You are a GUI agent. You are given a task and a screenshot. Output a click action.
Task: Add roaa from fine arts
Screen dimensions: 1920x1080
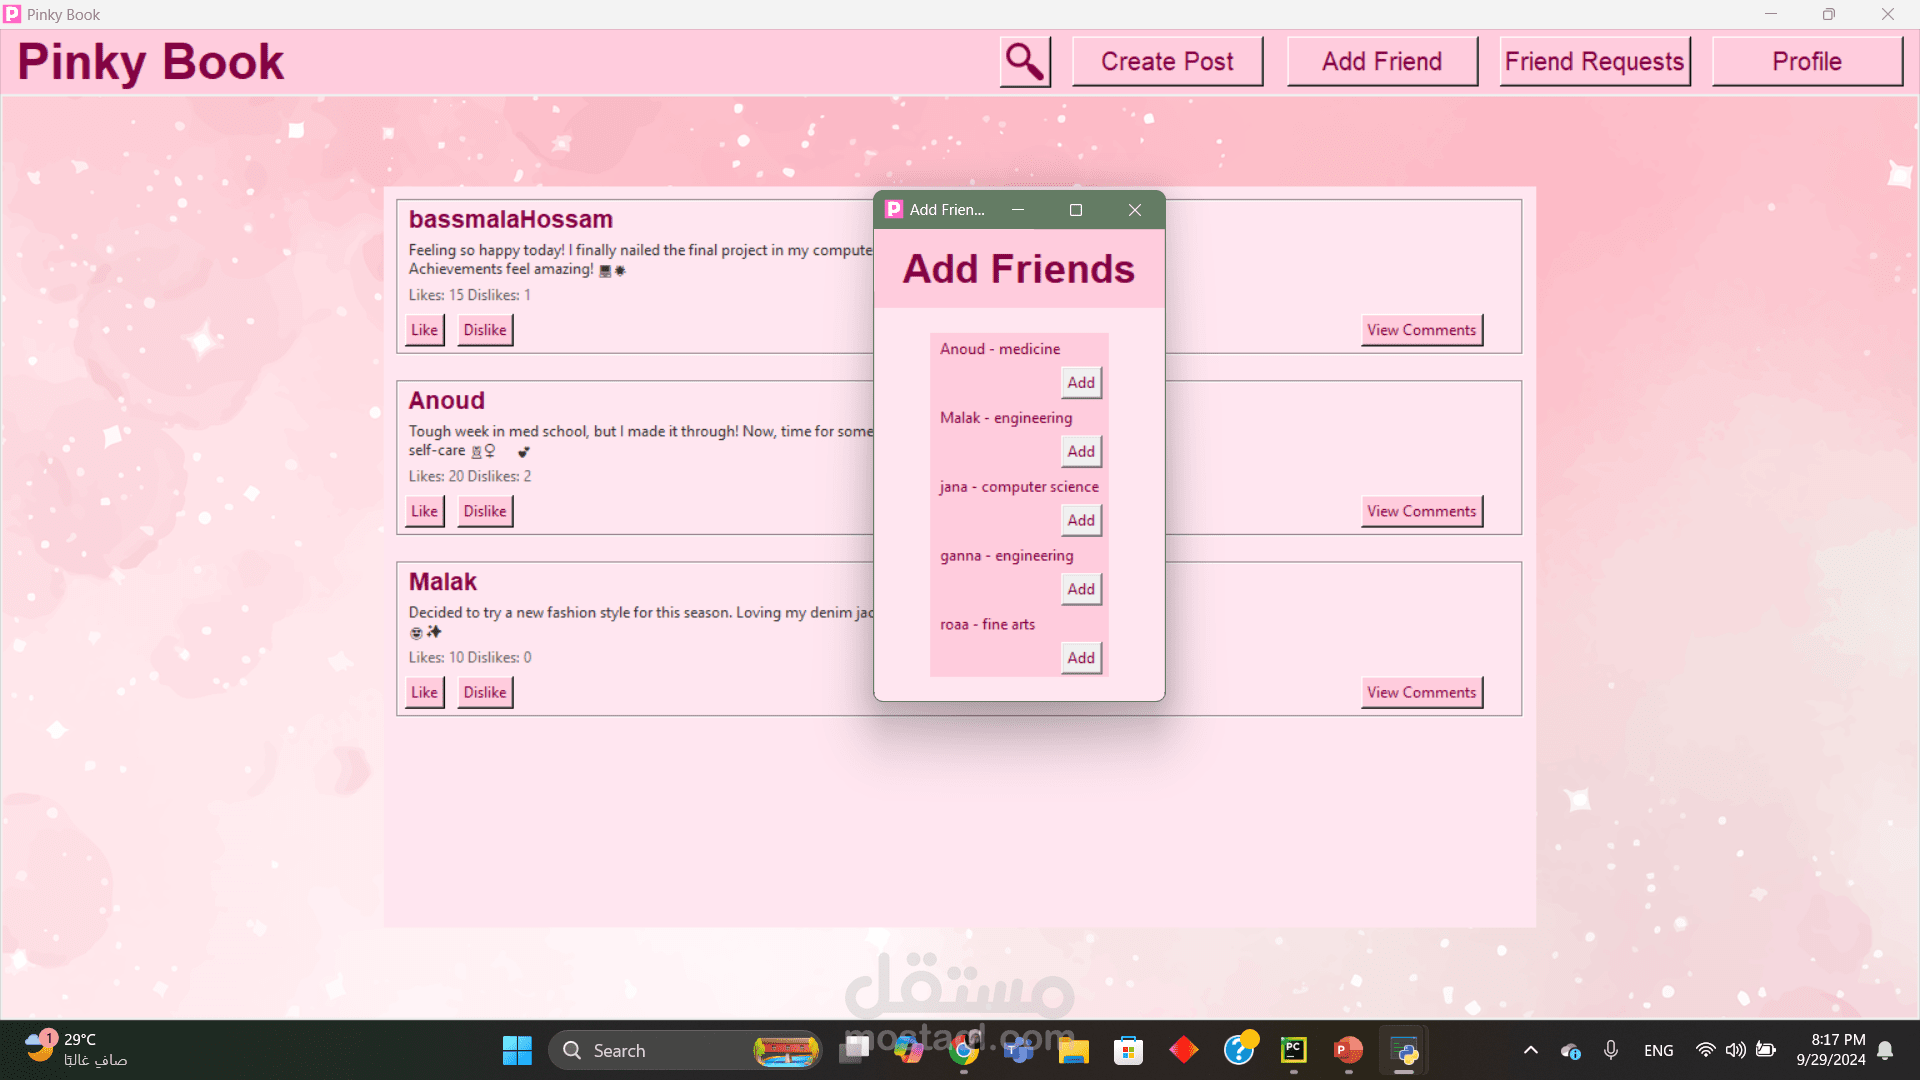[1080, 658]
